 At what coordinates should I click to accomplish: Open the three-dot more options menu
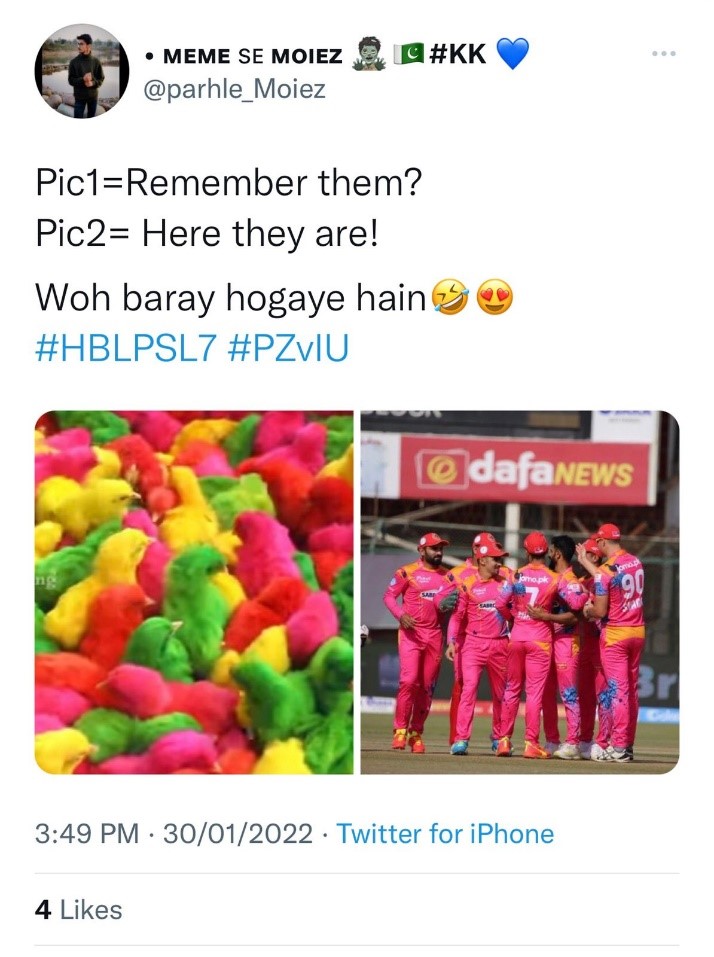[x=663, y=54]
